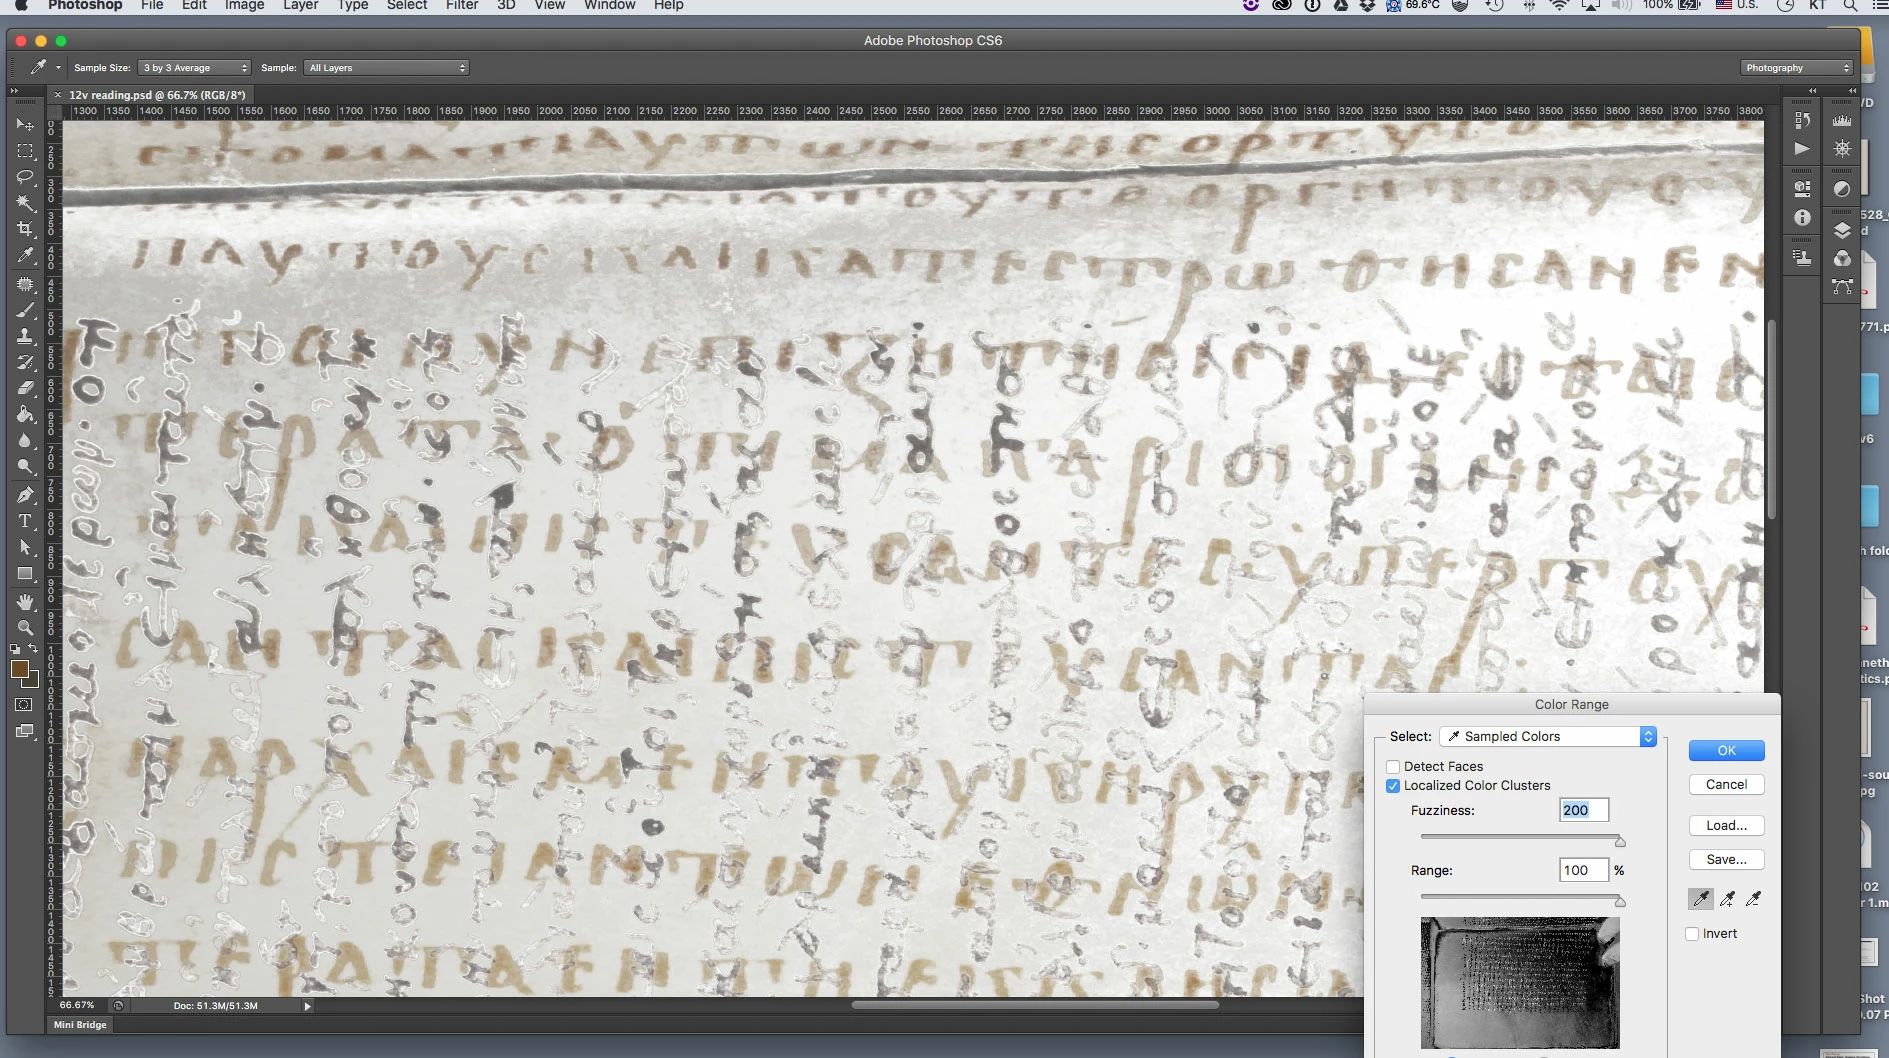
Task: Select the Eyedropper tool in the tools panel
Action: coord(25,256)
